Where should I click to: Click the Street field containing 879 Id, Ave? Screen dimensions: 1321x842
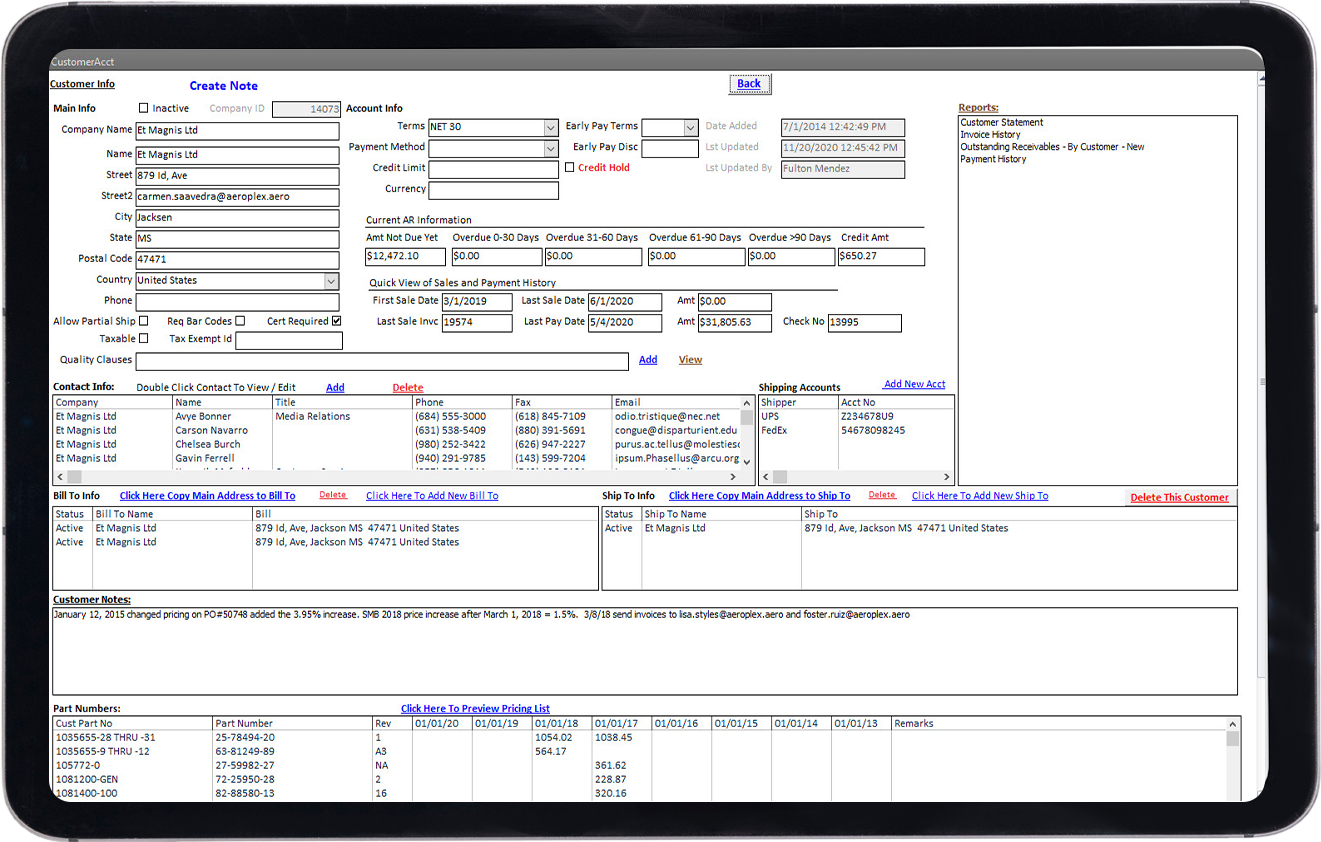click(237, 176)
